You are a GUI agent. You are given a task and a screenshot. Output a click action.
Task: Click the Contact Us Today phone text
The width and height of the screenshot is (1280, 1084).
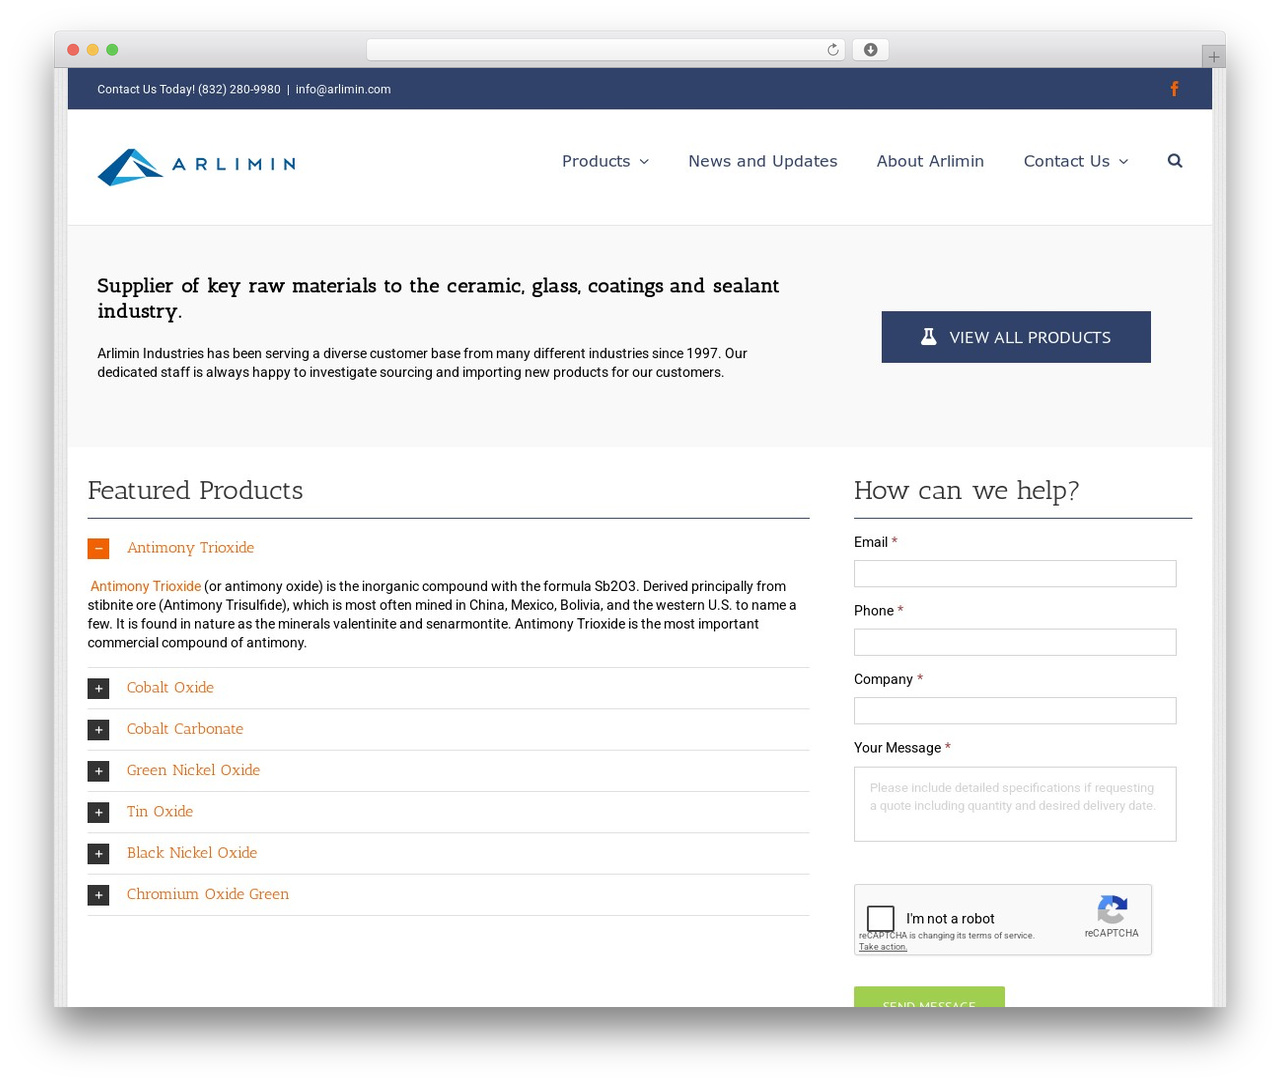(189, 89)
